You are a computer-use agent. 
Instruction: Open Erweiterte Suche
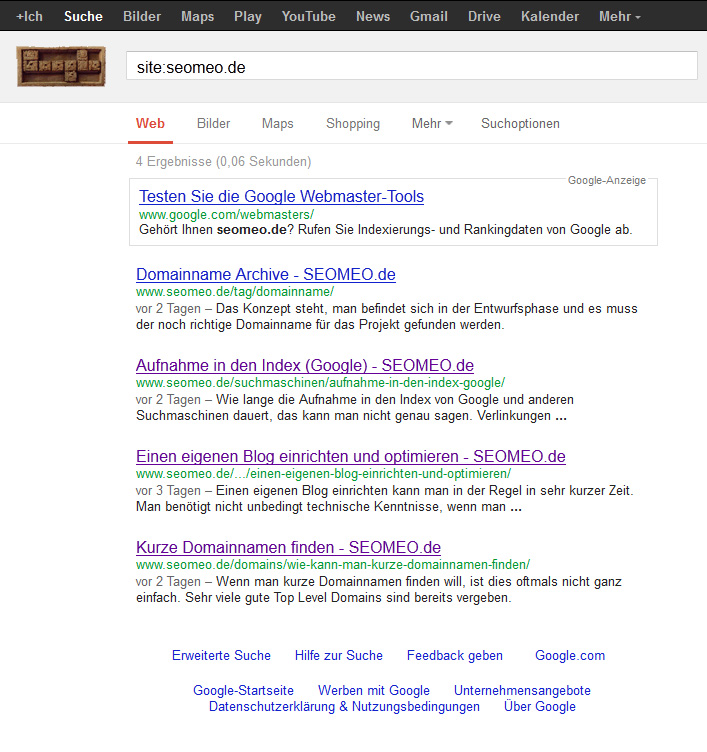(221, 656)
